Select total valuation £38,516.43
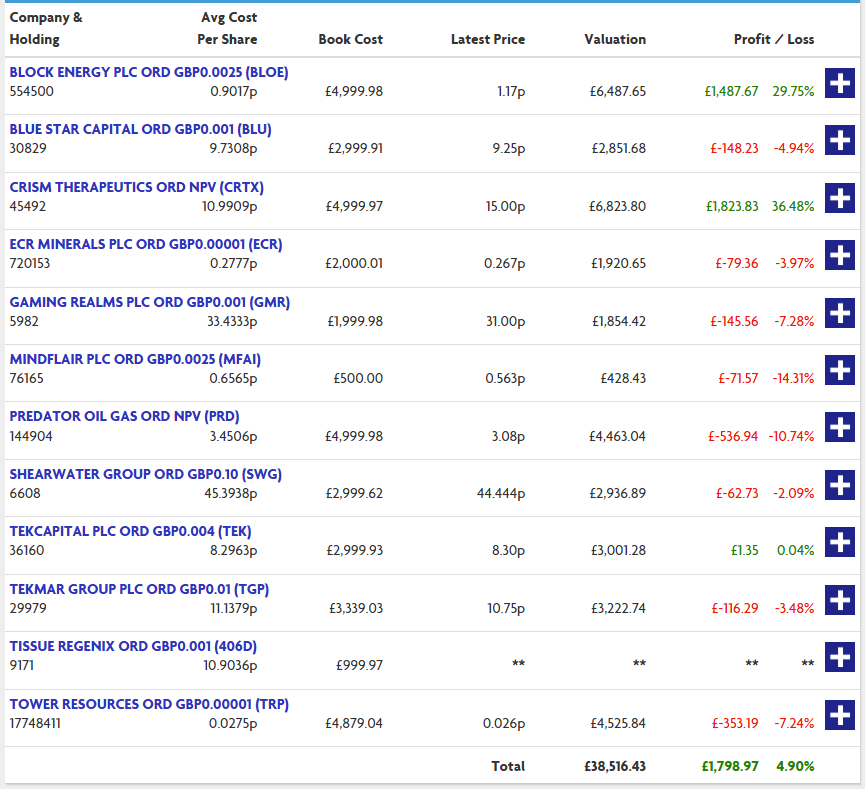 coord(615,766)
